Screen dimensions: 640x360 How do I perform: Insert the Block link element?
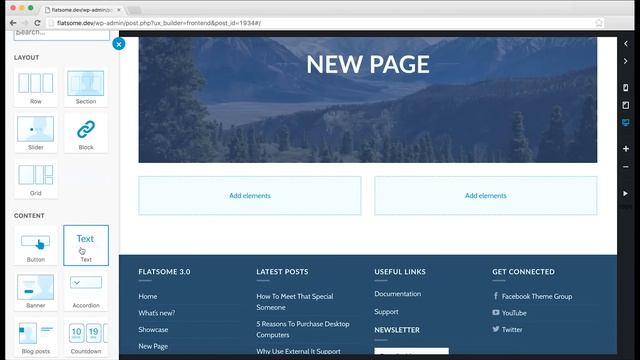coord(86,133)
